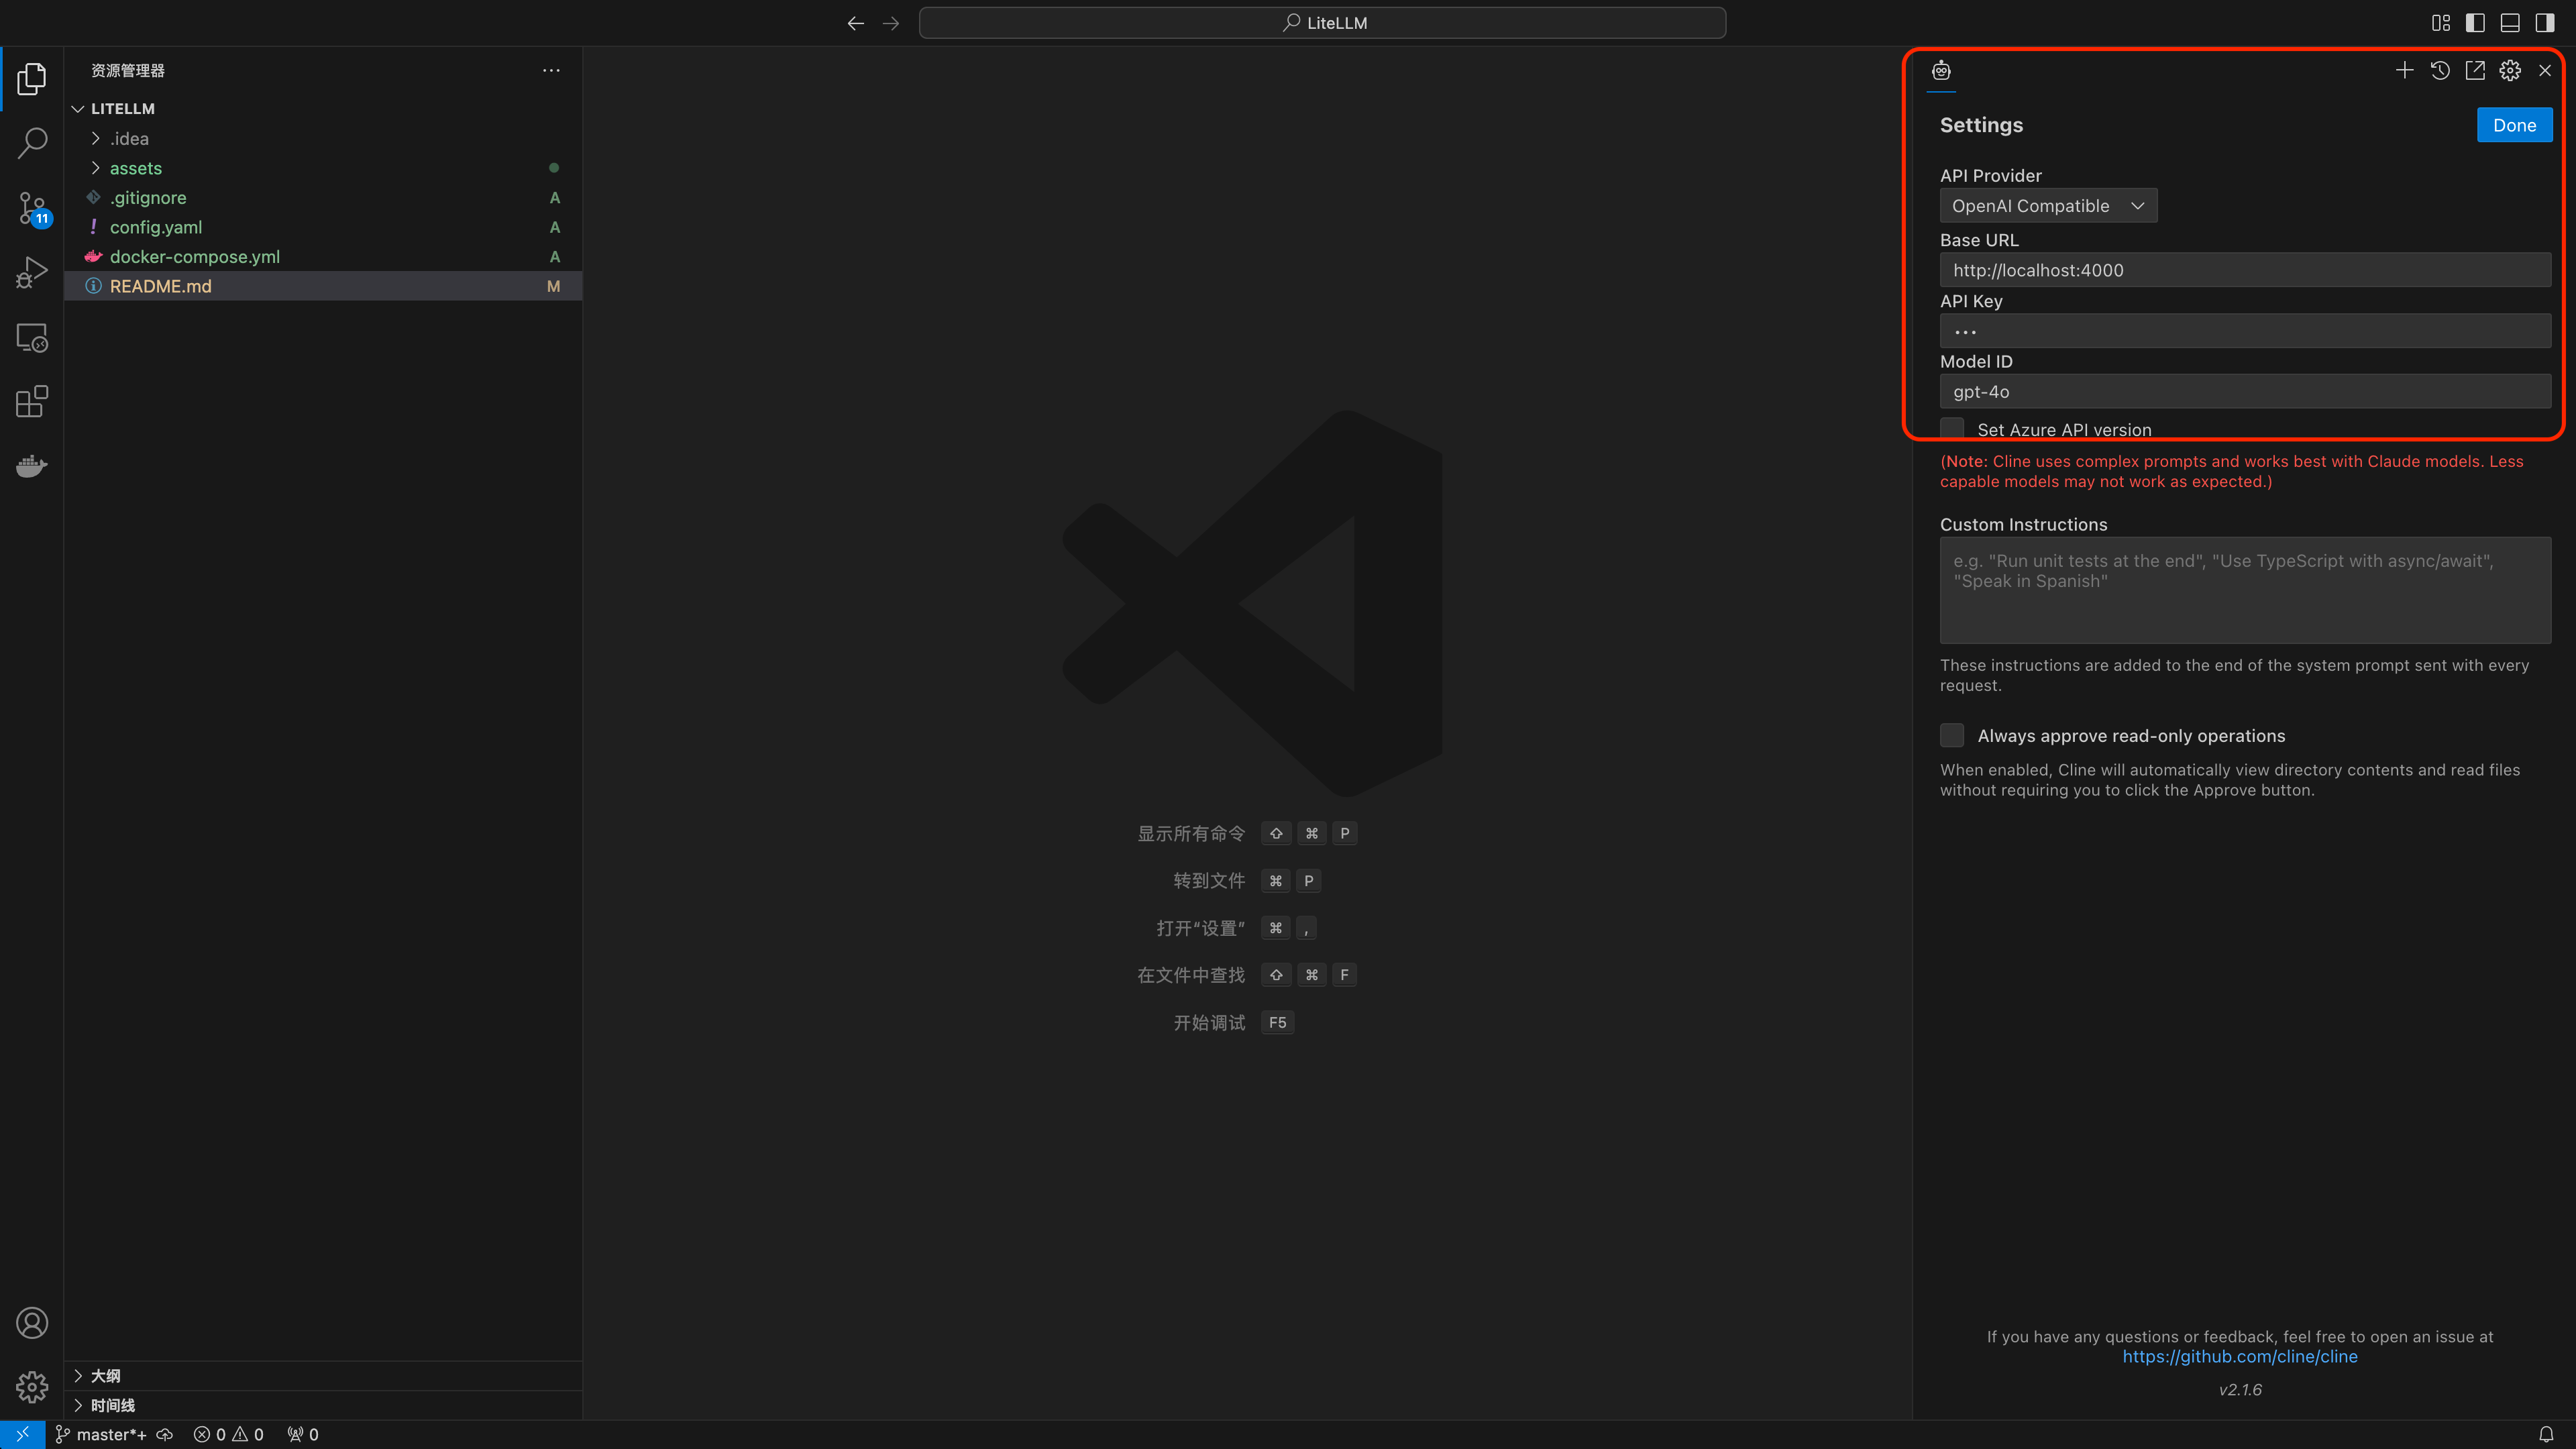Open the github.com/cline/cline link
2576x1449 pixels.
(2239, 1356)
